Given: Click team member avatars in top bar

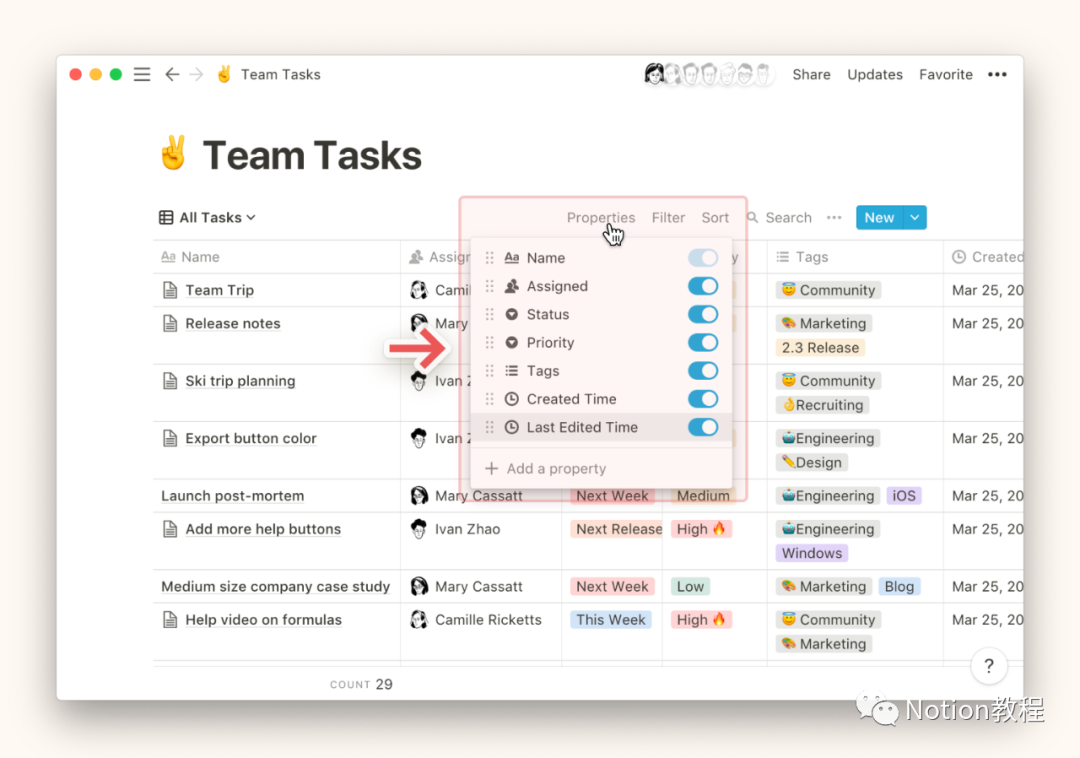Looking at the screenshot, I should tap(708, 75).
